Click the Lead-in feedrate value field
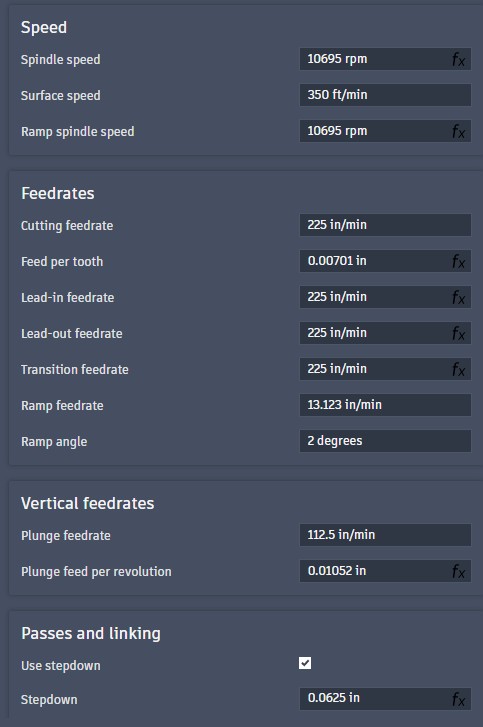Screen dimensions: 483x727 (x=375, y=297)
